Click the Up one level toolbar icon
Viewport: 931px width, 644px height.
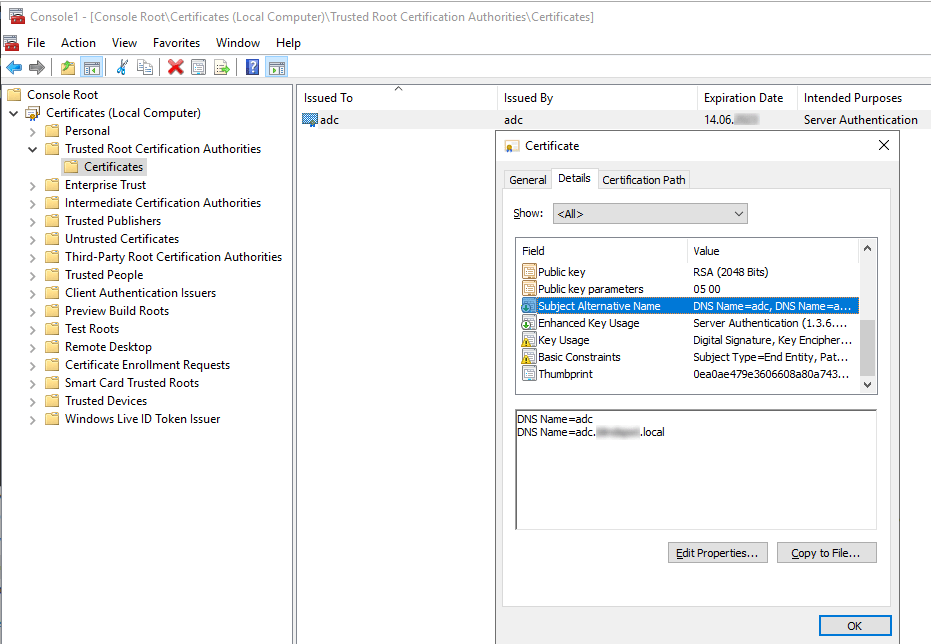pos(68,68)
